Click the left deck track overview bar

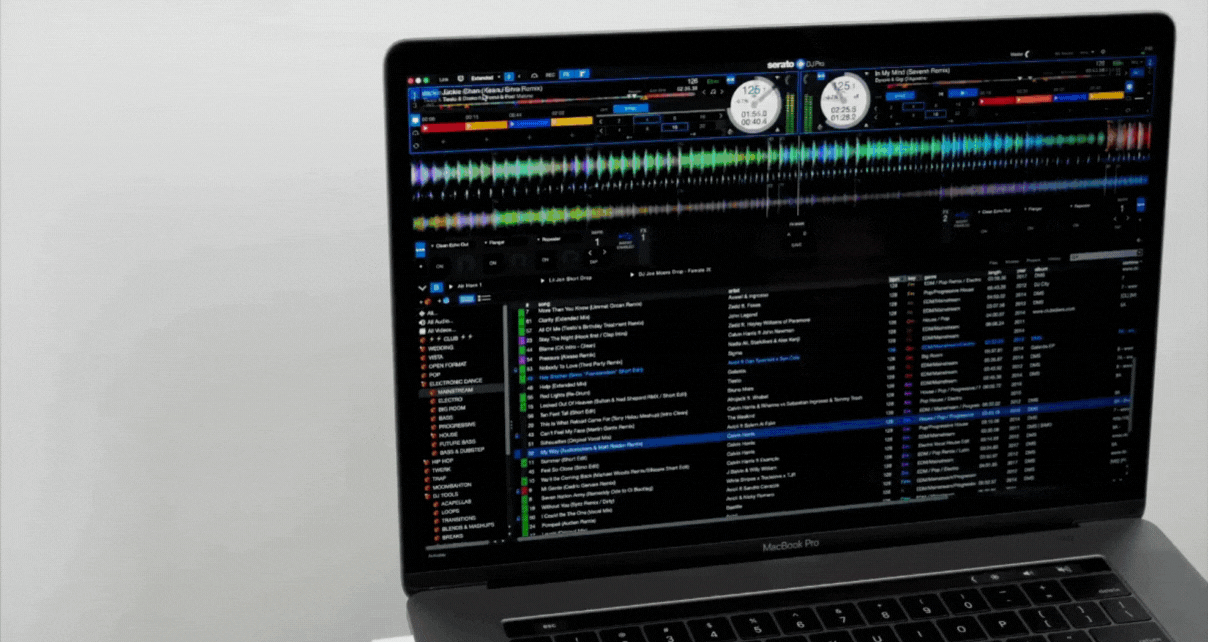(560, 100)
